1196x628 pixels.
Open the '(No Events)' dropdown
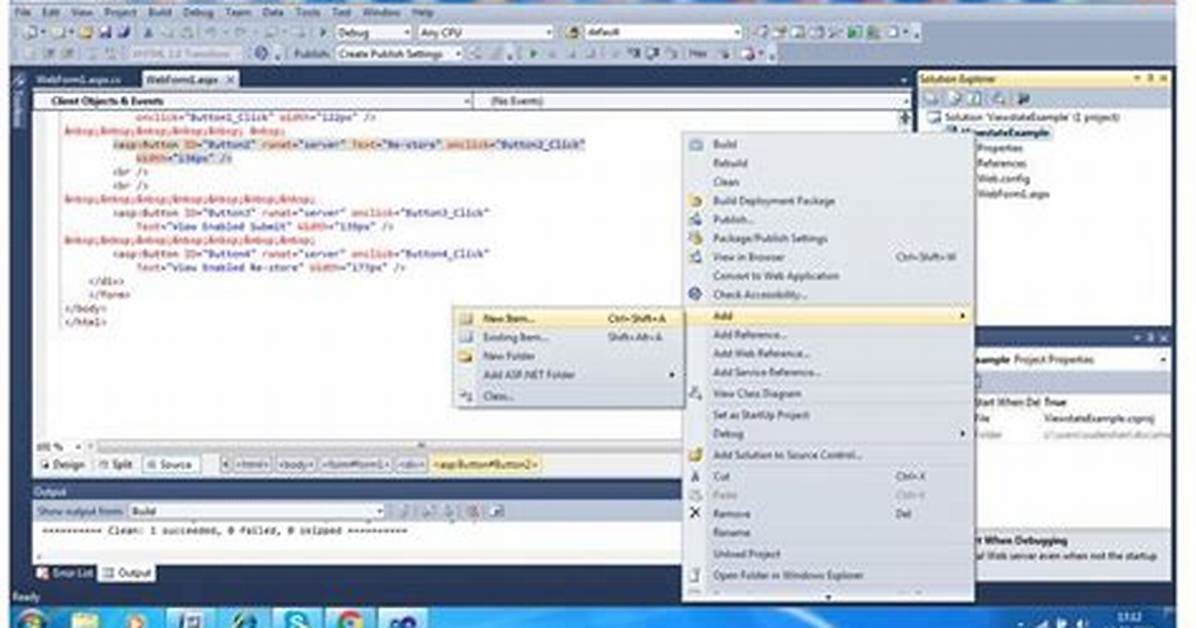click(692, 101)
